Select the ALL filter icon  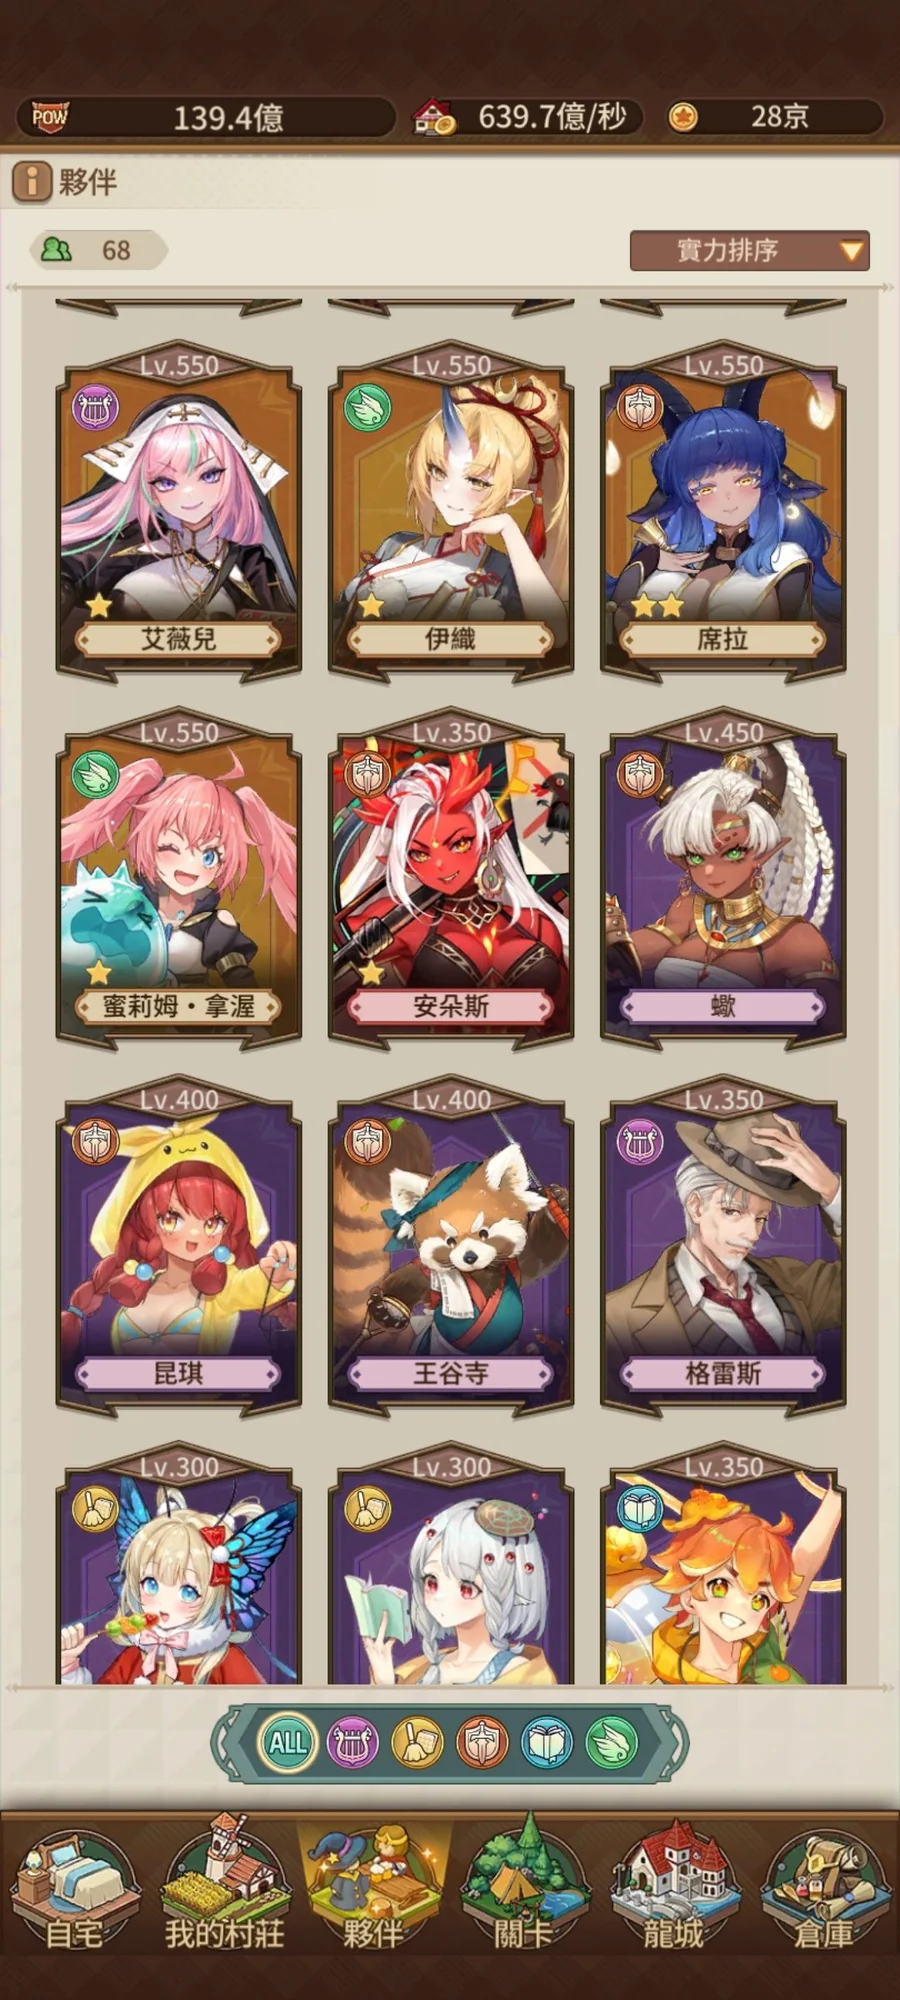click(288, 1743)
